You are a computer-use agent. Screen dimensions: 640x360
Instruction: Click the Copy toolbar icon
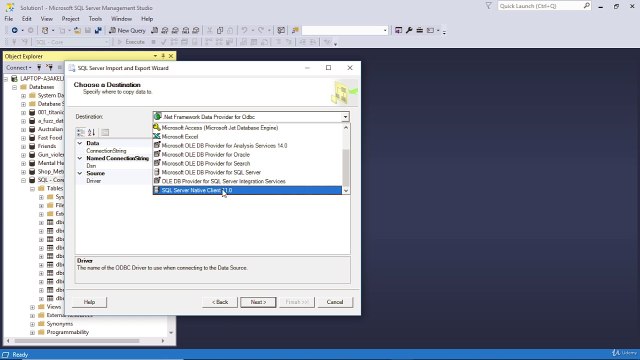coord(220,30)
